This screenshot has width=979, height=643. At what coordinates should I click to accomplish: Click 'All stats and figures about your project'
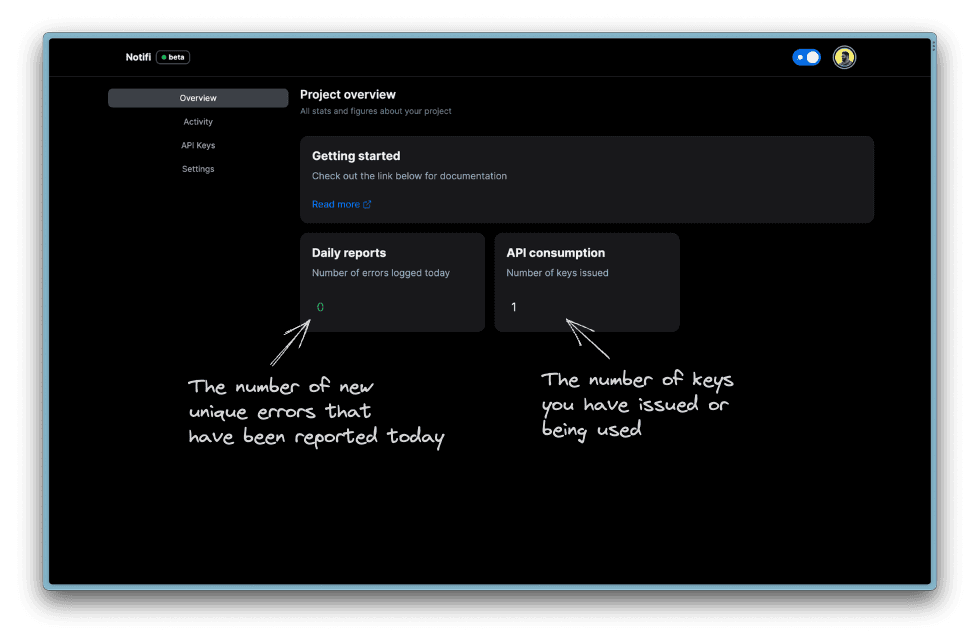point(375,111)
